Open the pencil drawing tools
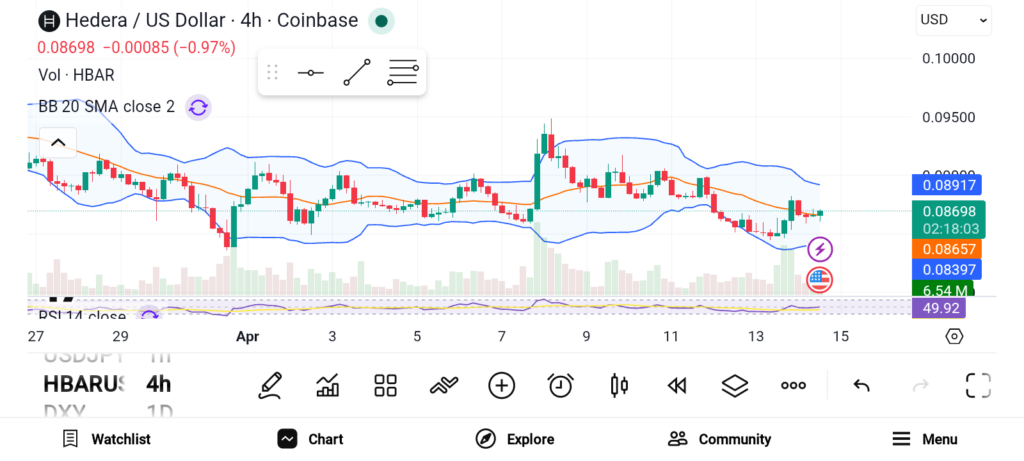The width and height of the screenshot is (1024, 461). coord(269,385)
